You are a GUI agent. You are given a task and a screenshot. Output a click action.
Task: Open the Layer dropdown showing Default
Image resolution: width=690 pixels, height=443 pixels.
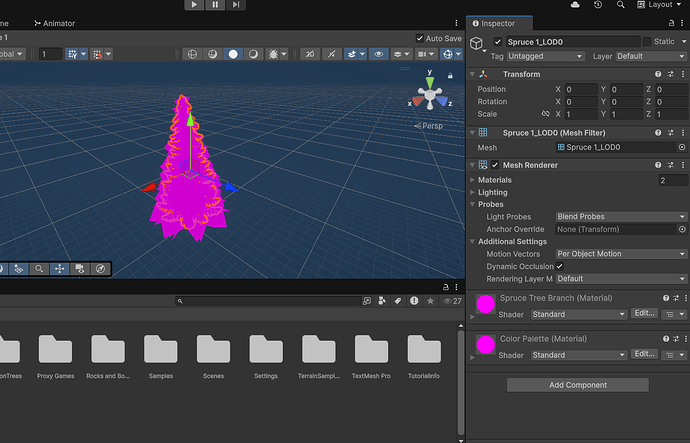click(x=651, y=56)
